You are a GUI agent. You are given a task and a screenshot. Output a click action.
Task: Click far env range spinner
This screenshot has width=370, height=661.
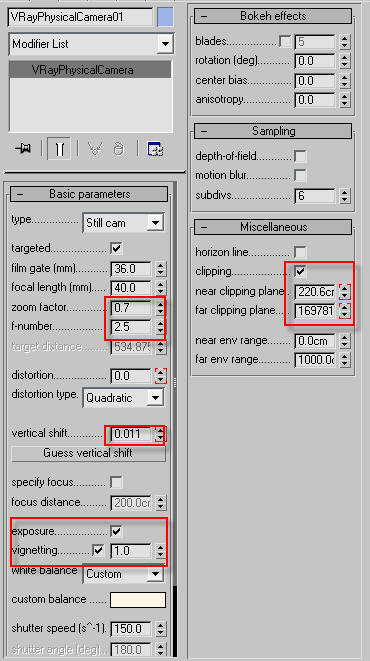coord(345,360)
